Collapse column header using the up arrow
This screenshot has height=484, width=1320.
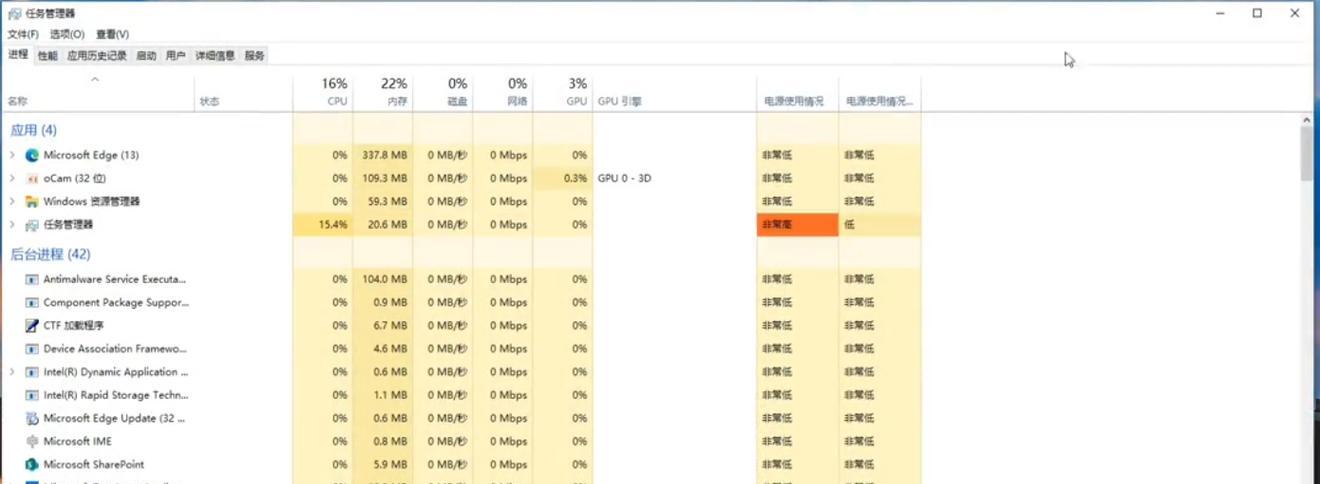click(x=95, y=79)
